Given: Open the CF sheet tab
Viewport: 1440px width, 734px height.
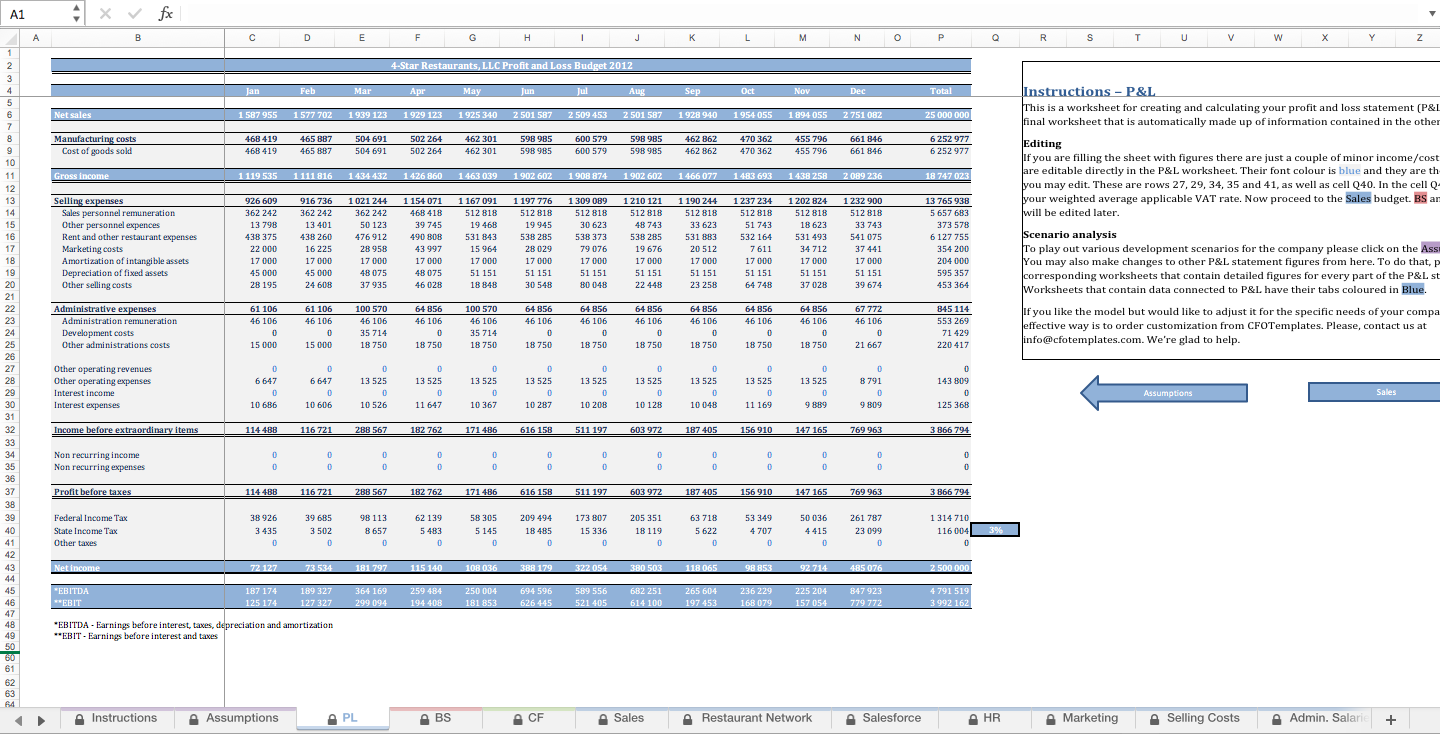Looking at the screenshot, I should click(528, 718).
